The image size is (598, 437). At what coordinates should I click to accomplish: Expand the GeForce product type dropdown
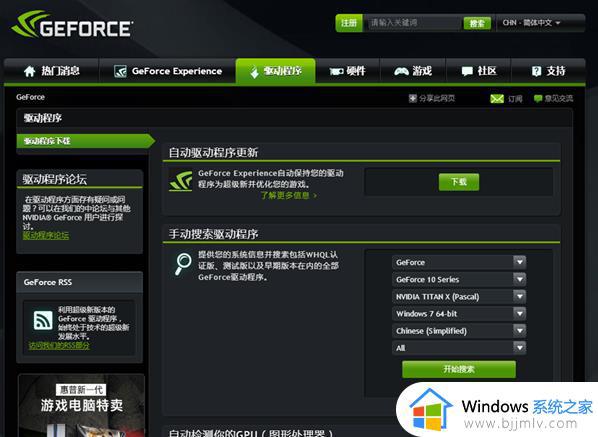459,262
